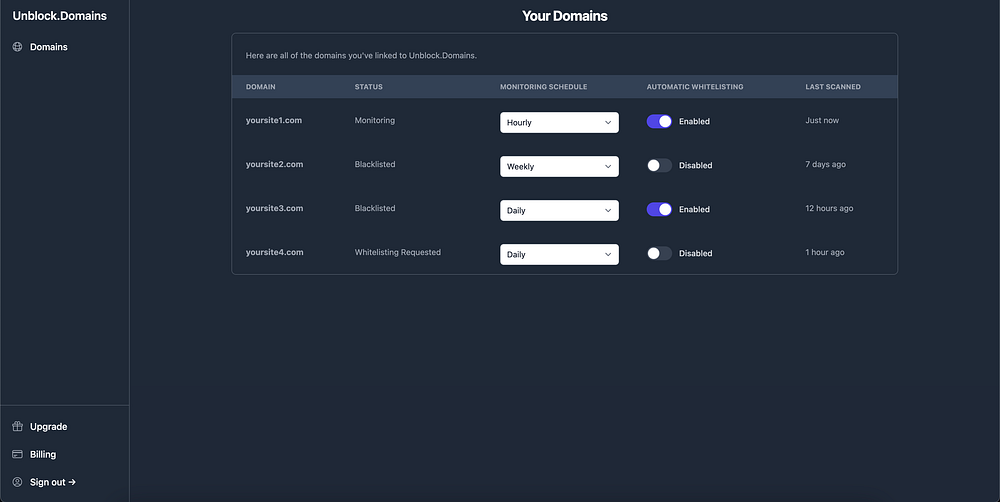Click the Sign out label
The width and height of the screenshot is (1000, 502).
(53, 482)
